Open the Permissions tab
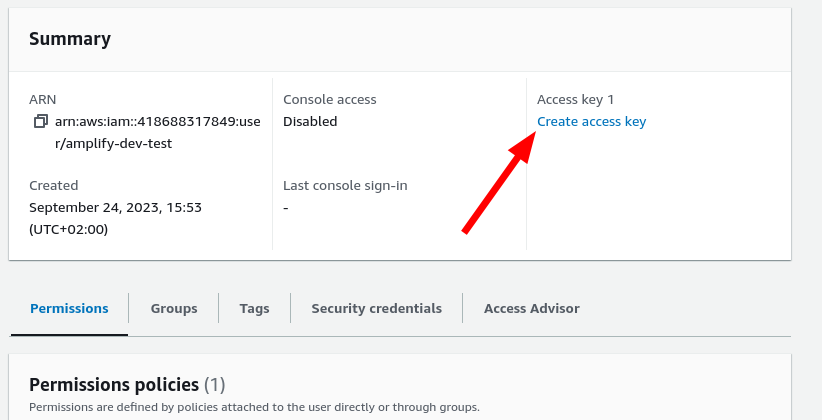 coord(69,308)
